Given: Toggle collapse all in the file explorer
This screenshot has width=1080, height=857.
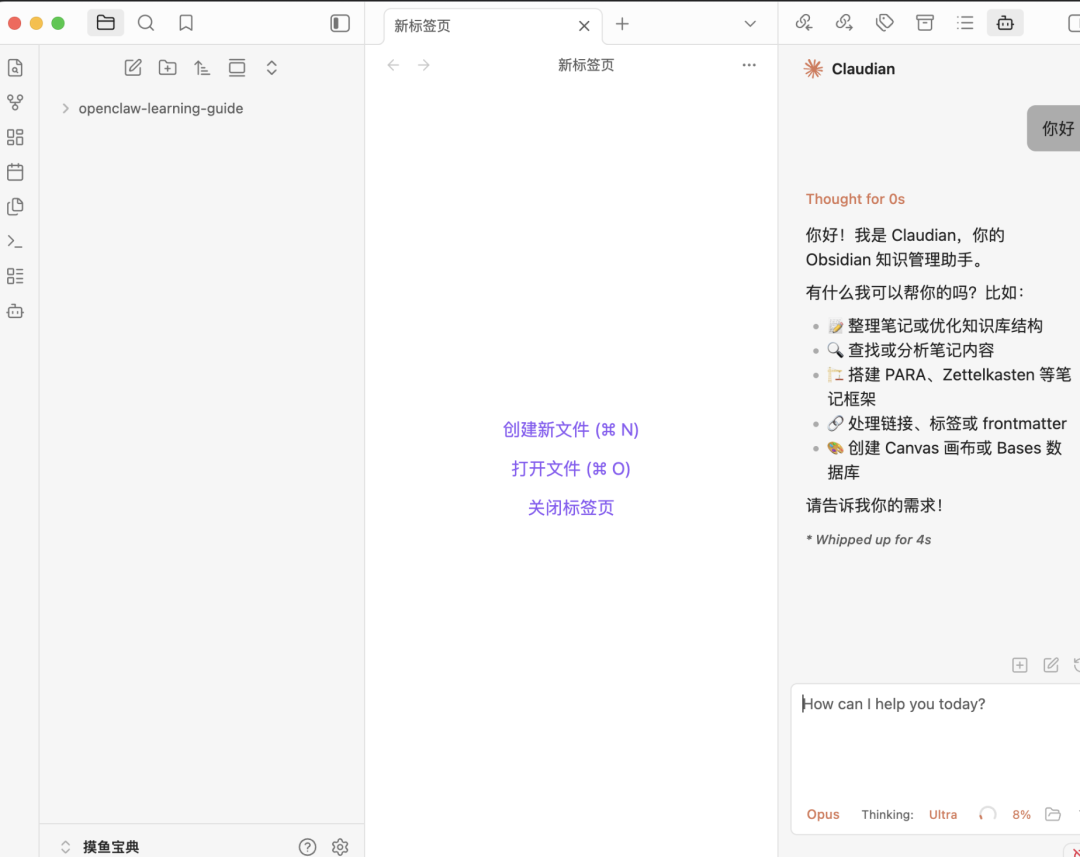Looking at the screenshot, I should (x=271, y=67).
